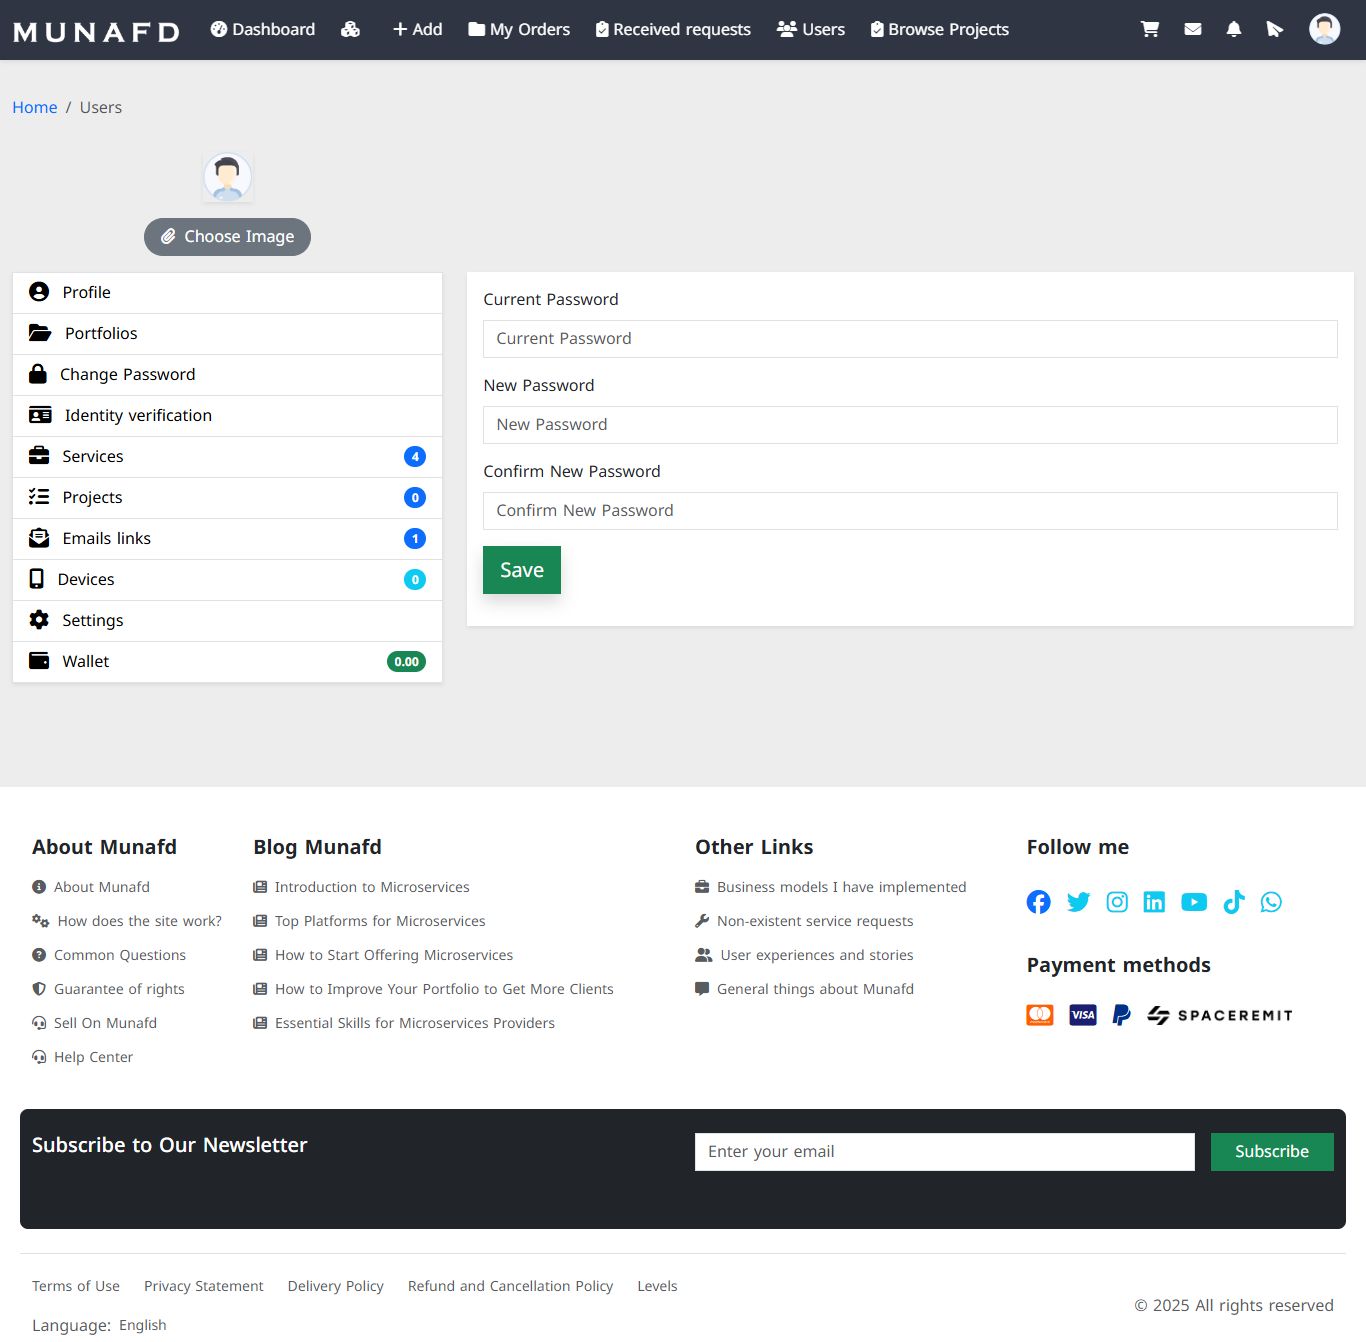Click the cubes icon beside Dashboard
The image size is (1366, 1342).
(x=350, y=29)
